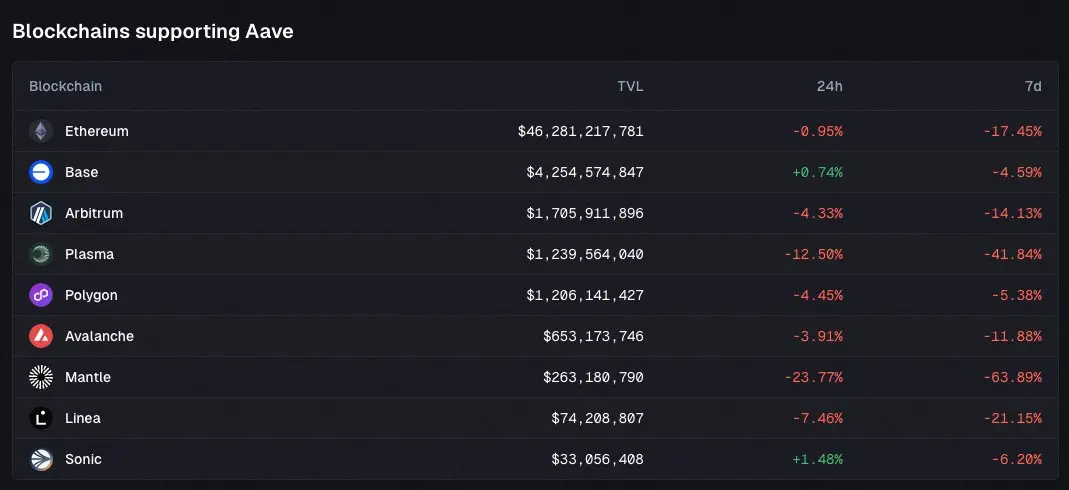Sort by the TVL column header
The image size is (1069, 490).
pos(630,86)
